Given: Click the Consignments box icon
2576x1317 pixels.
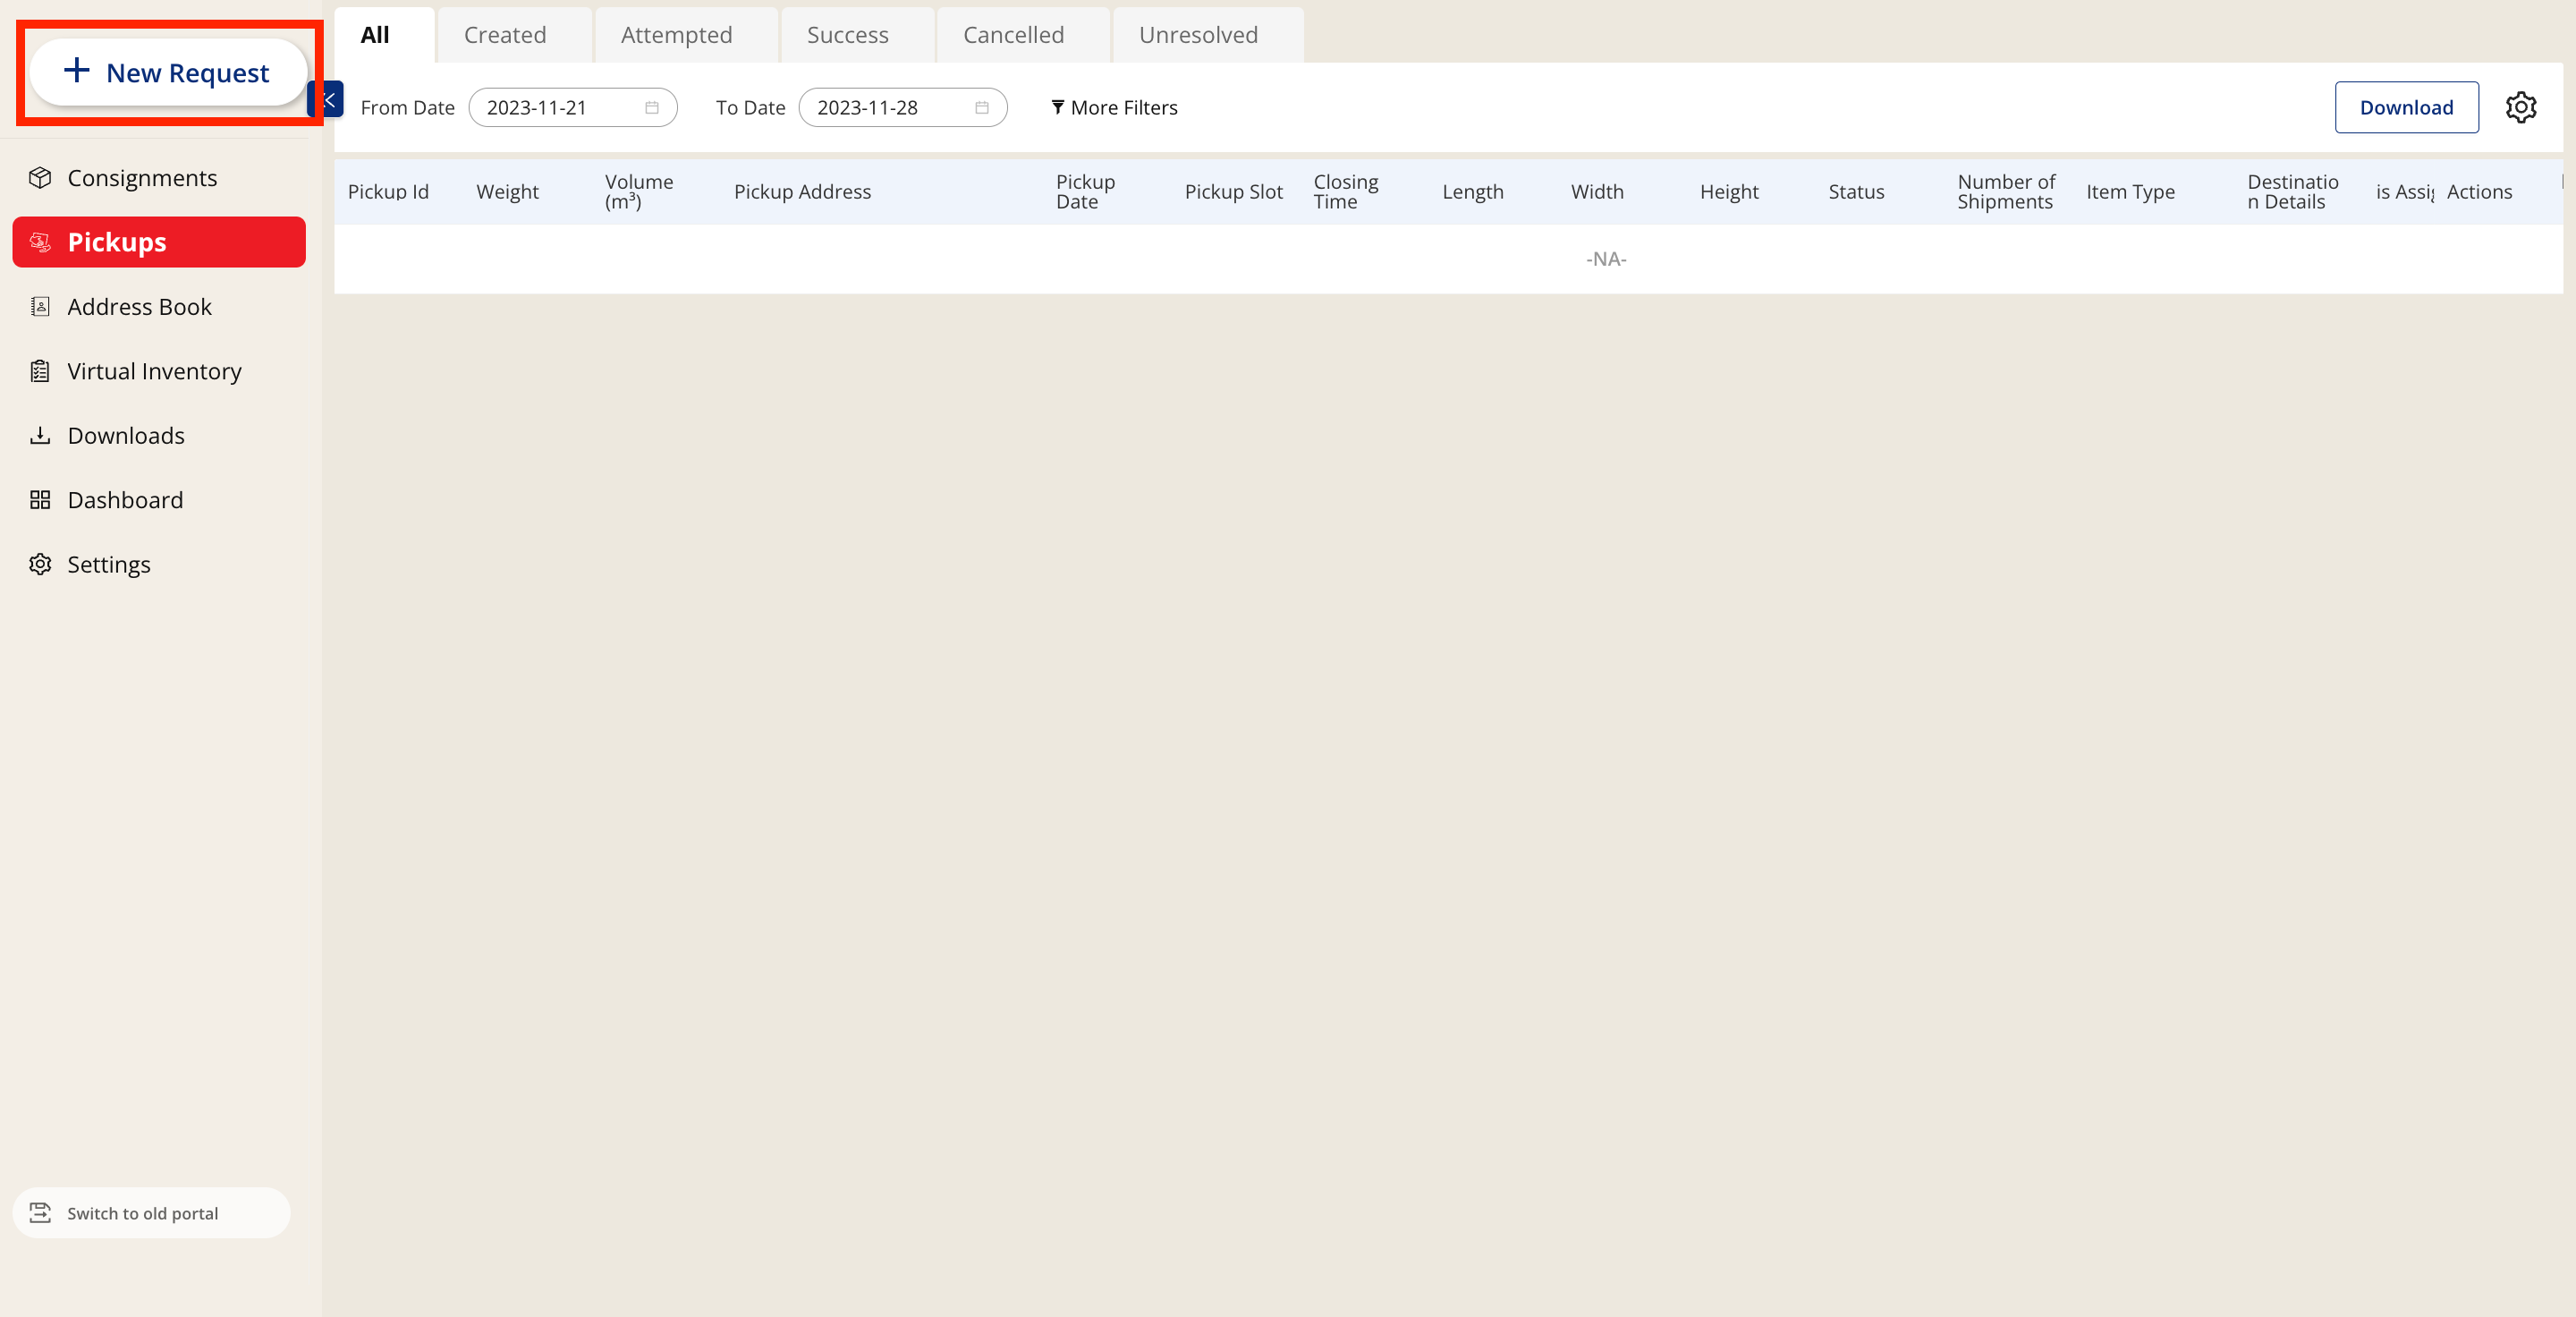Looking at the screenshot, I should [40, 178].
